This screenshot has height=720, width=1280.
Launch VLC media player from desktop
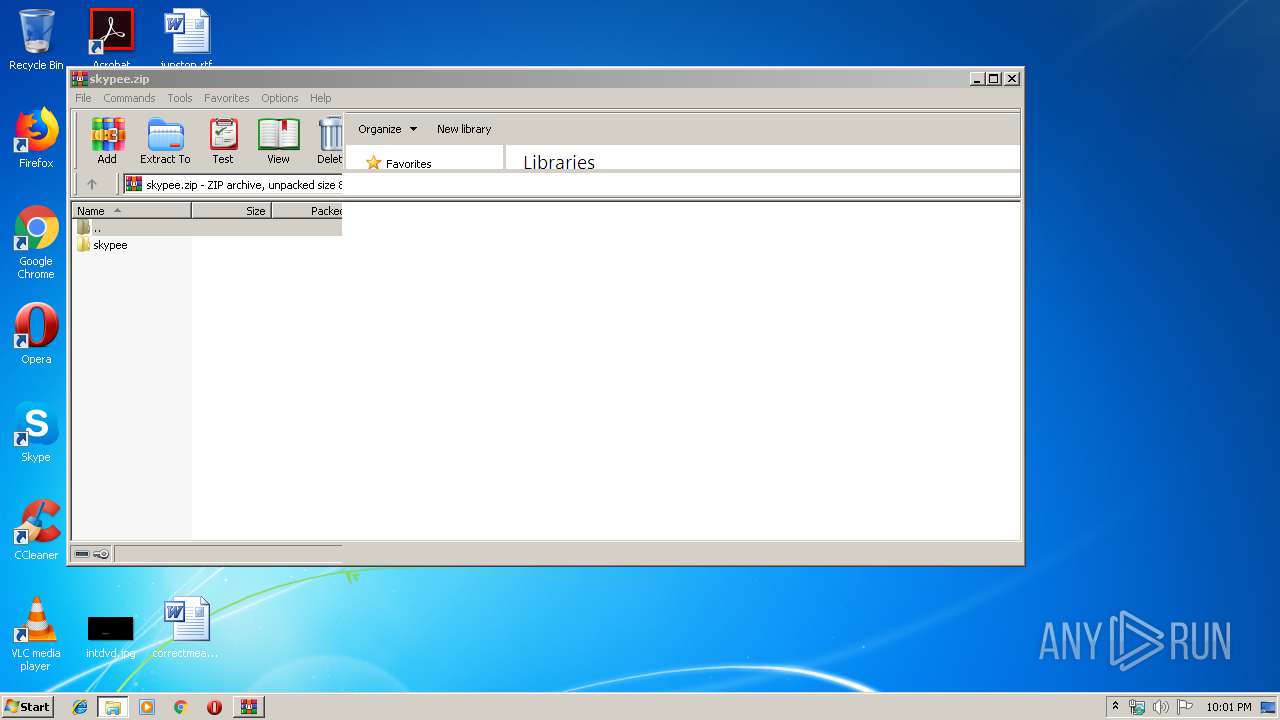pos(36,634)
